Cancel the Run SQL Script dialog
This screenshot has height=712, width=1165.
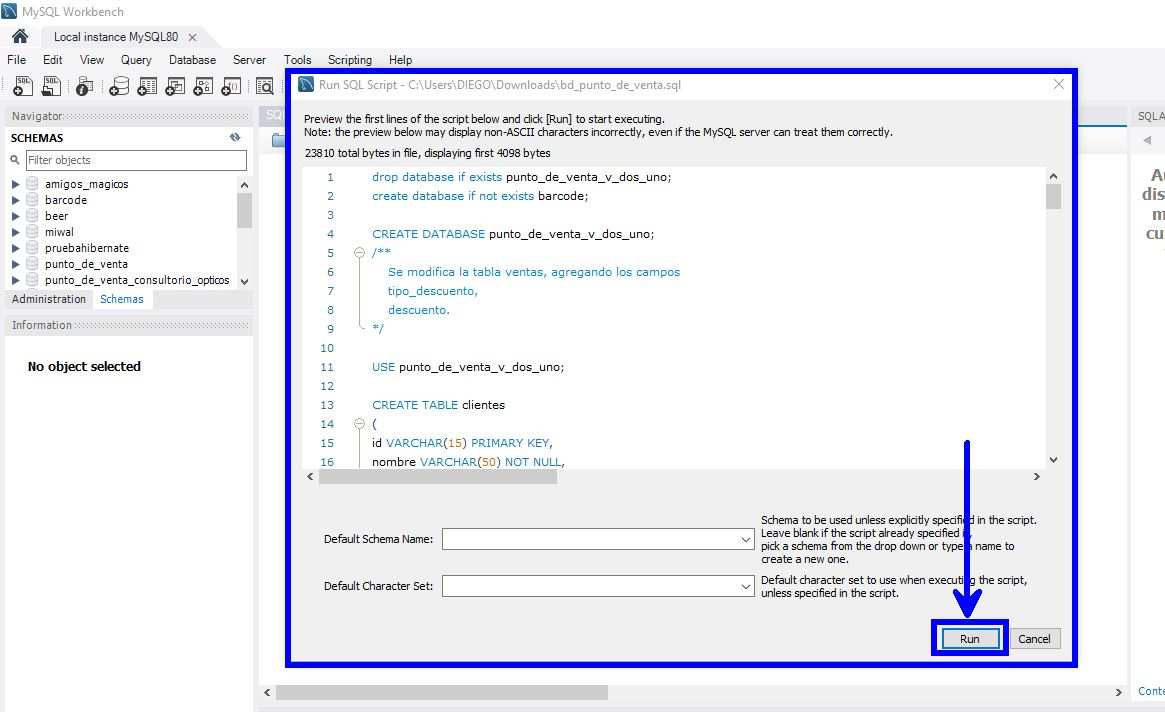[x=1035, y=638]
